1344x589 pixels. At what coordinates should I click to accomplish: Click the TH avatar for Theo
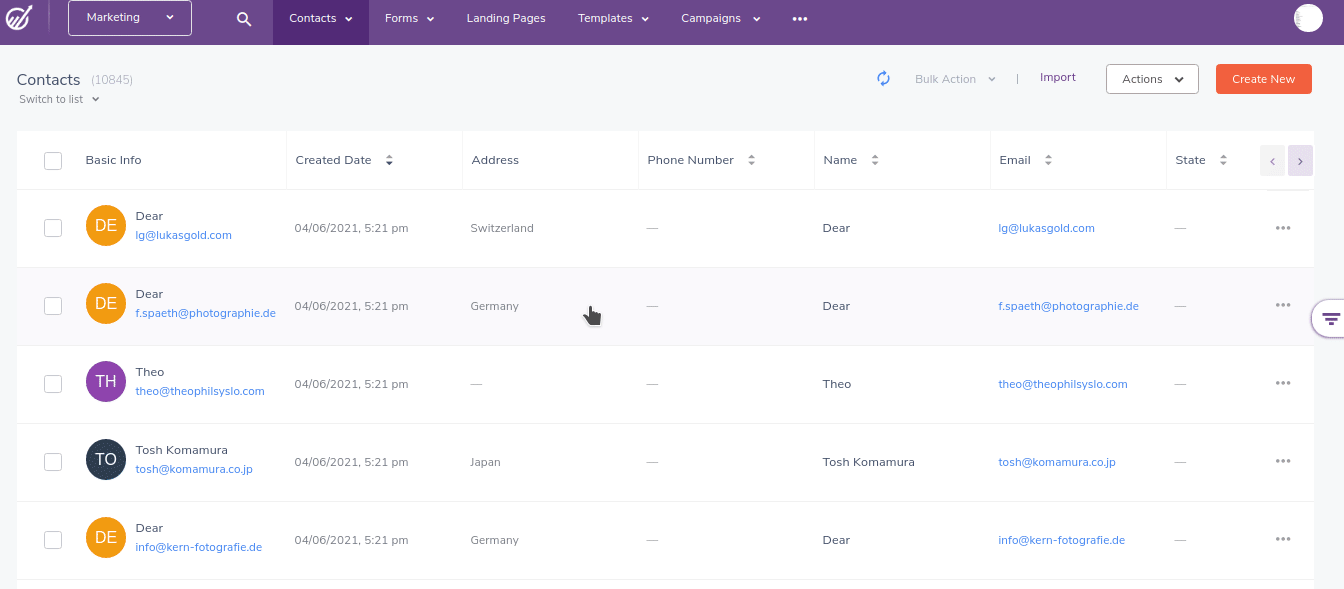coord(106,382)
